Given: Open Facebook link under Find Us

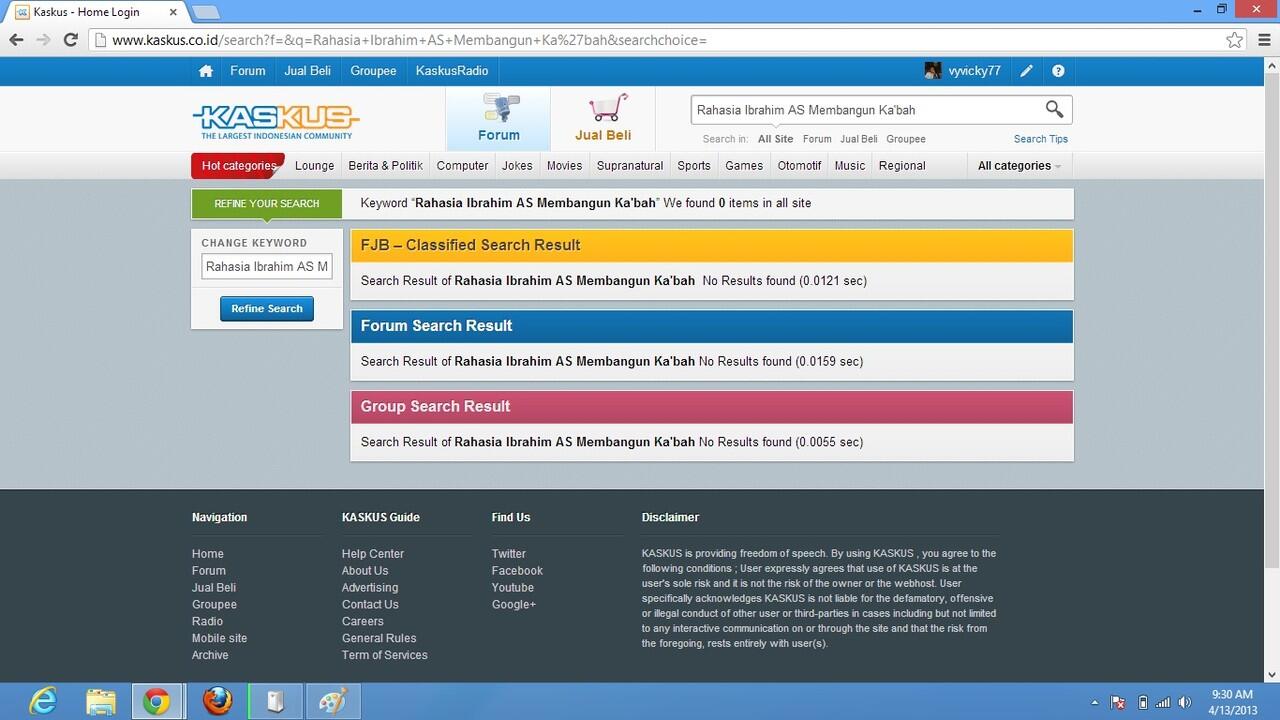Looking at the screenshot, I should coord(517,571).
